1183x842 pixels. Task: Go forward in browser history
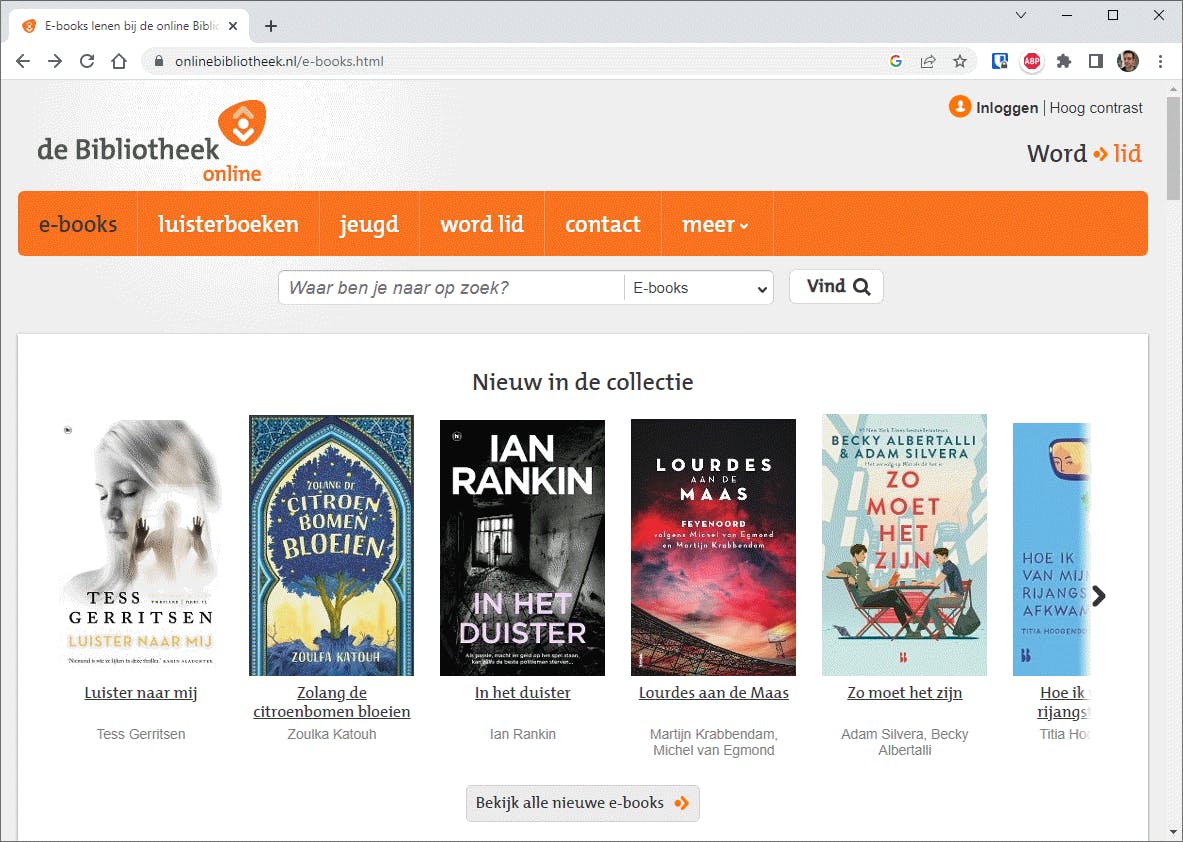tap(55, 61)
